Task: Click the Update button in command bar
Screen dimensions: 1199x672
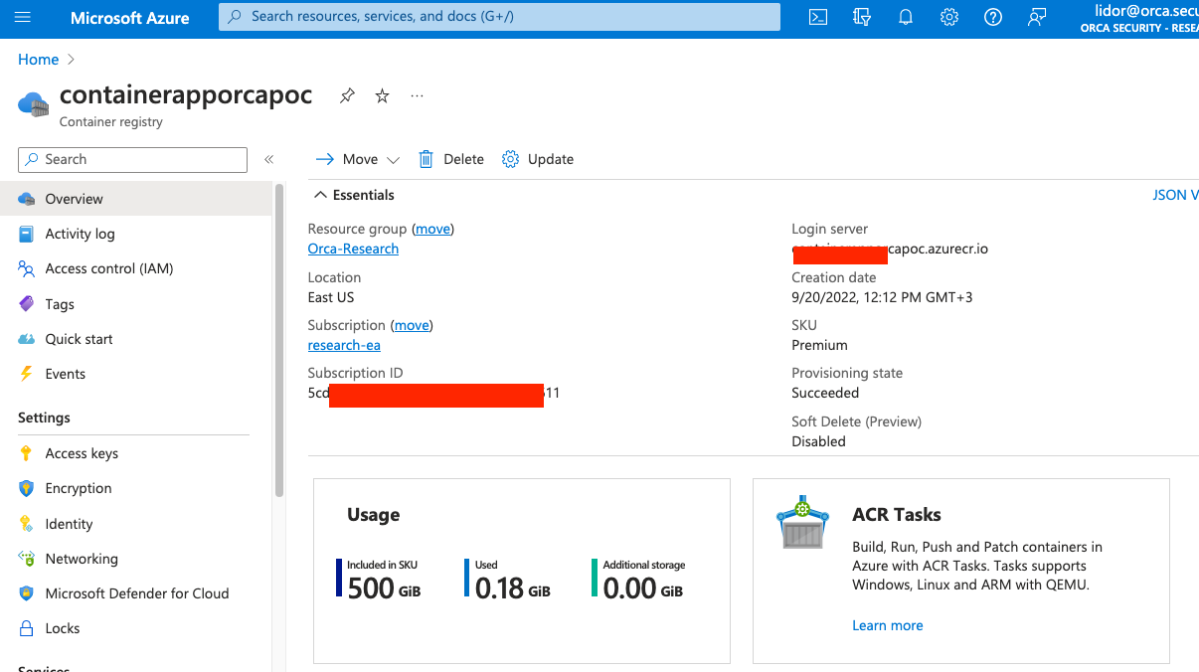Action: 538,159
